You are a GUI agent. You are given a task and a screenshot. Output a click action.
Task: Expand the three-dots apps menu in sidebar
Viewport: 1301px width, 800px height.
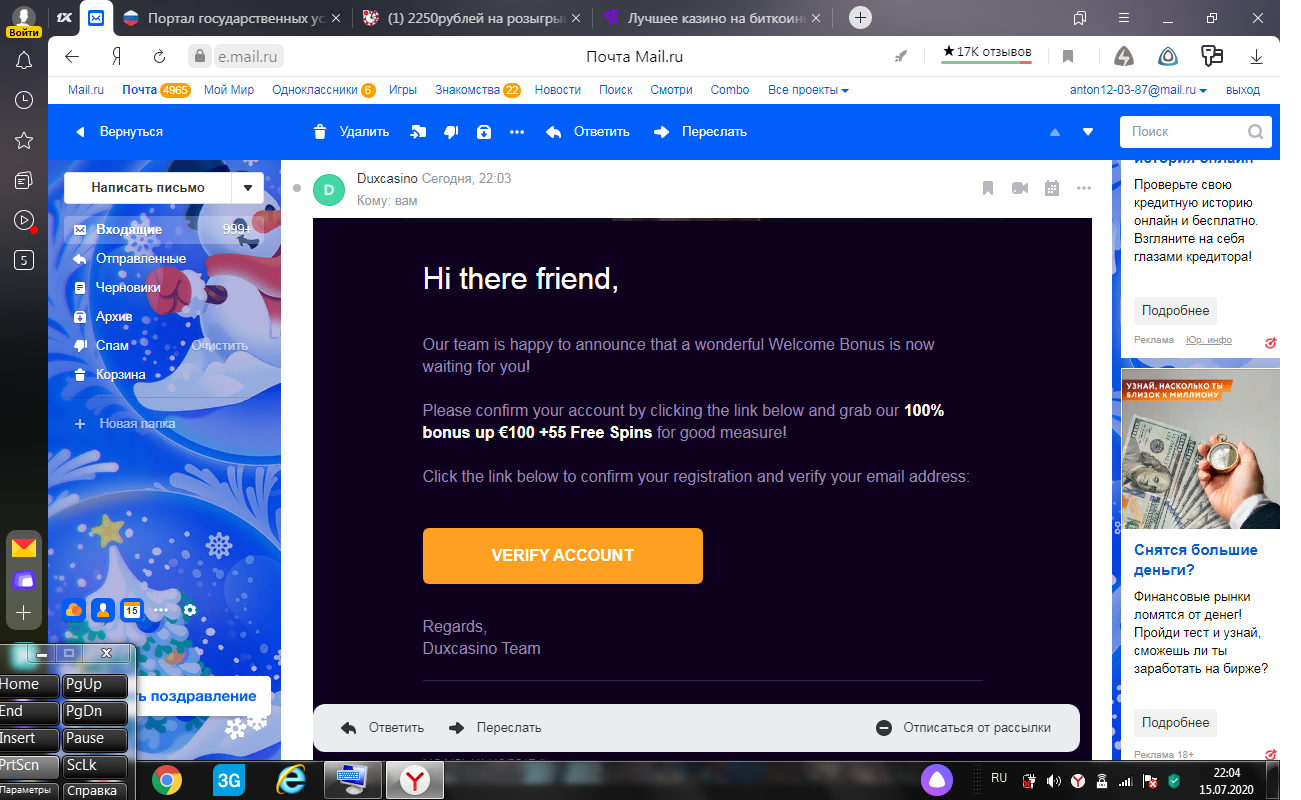160,610
